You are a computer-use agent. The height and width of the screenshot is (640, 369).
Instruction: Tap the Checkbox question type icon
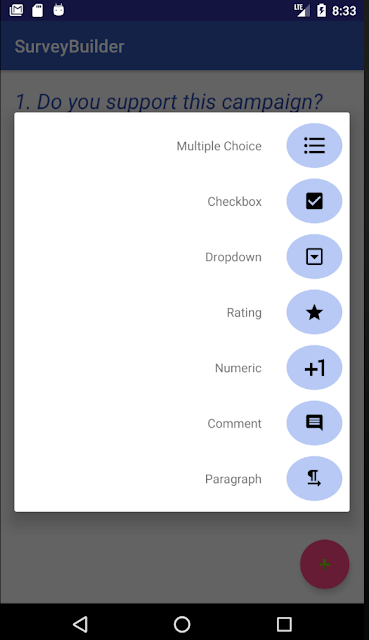[x=314, y=201]
